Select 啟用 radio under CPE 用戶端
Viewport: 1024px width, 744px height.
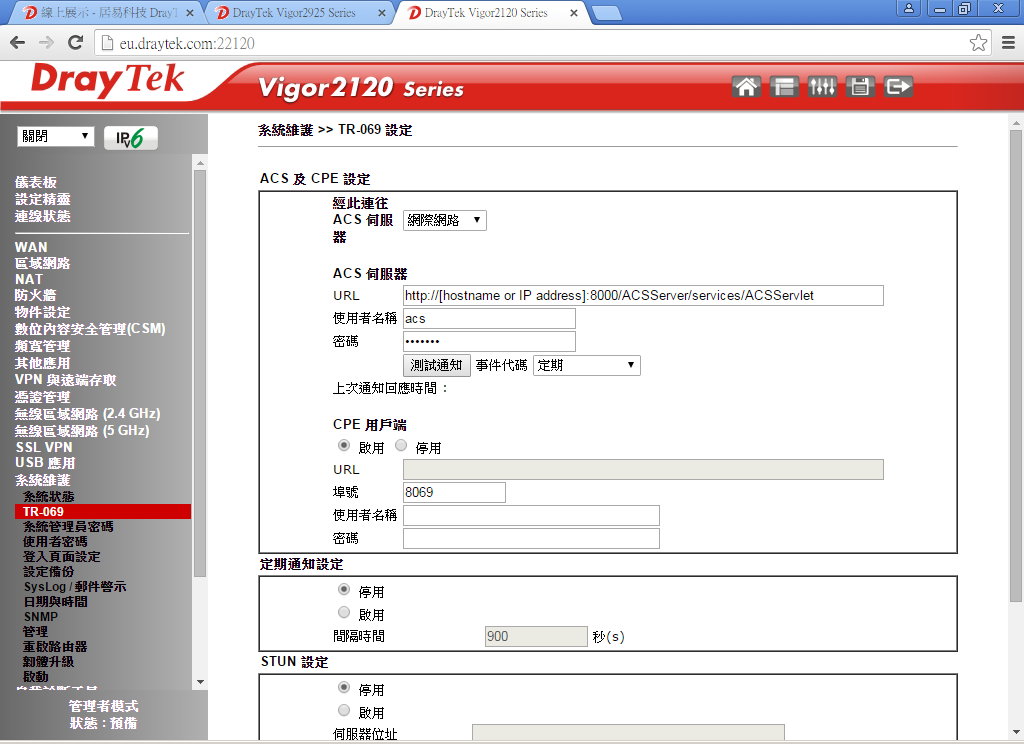coord(344,445)
